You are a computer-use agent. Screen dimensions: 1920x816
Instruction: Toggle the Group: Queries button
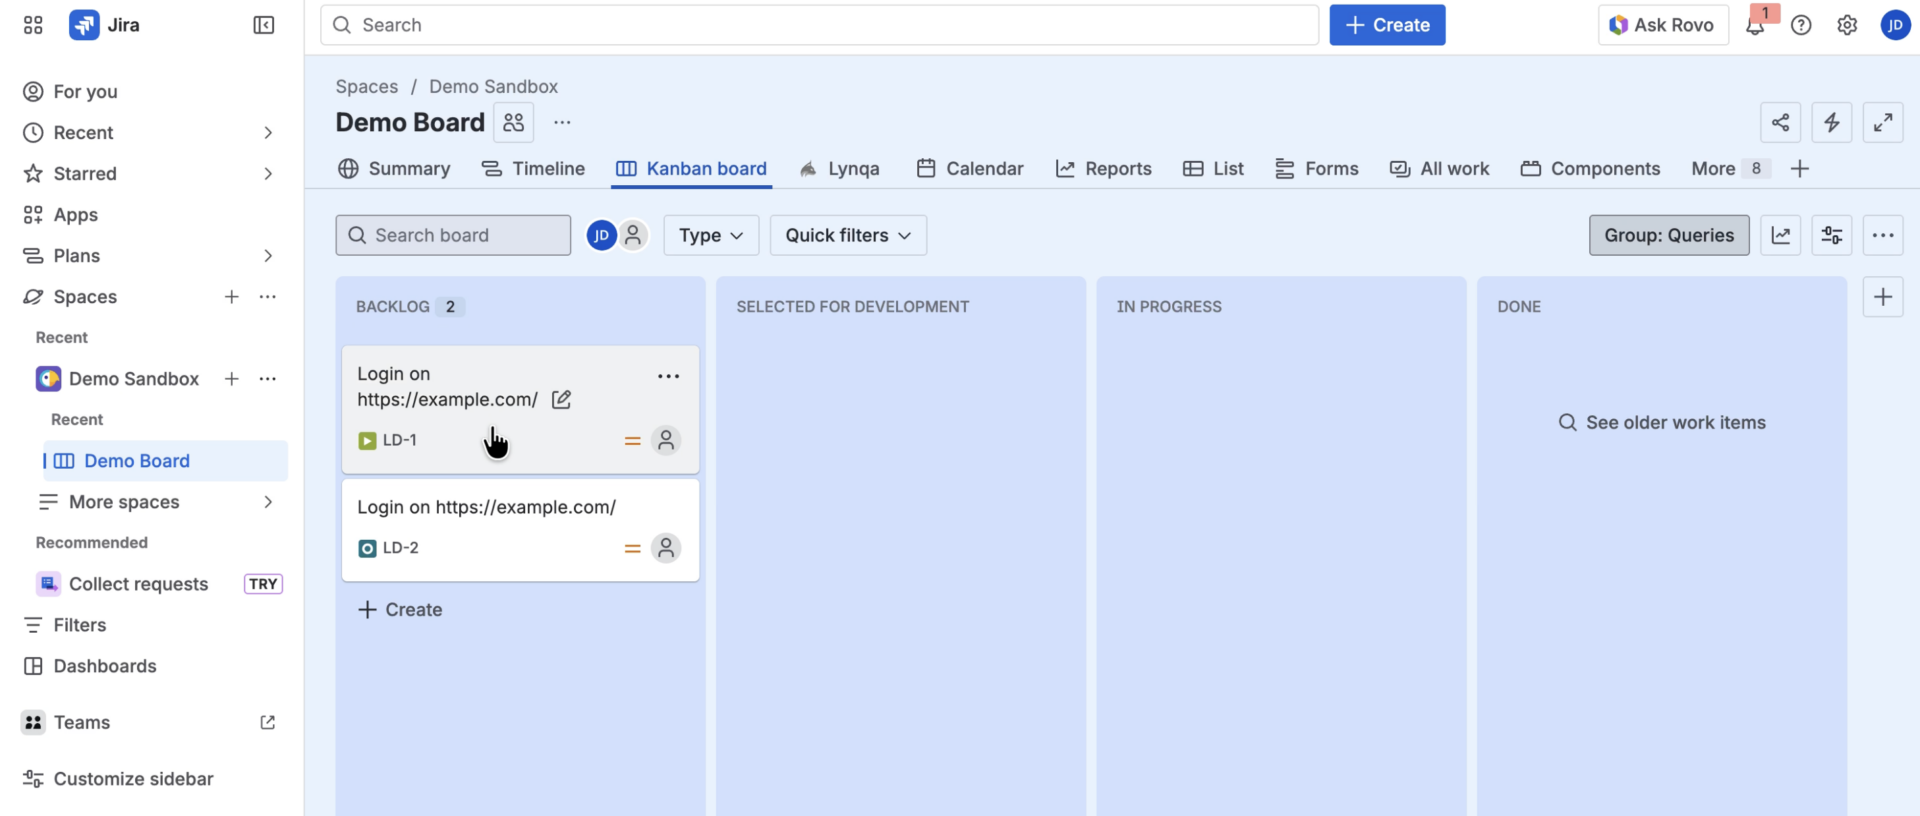tap(1668, 236)
